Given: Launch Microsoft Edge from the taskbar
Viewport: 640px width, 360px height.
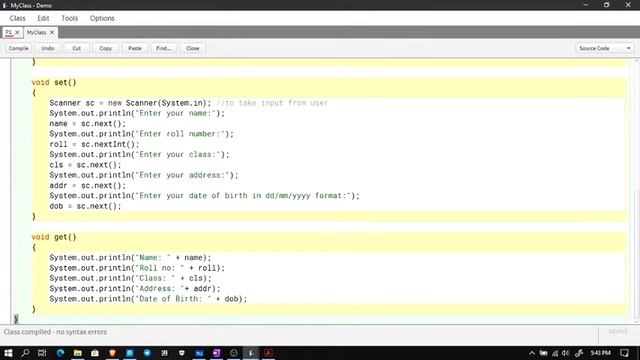Looking at the screenshot, I should (x=60, y=353).
